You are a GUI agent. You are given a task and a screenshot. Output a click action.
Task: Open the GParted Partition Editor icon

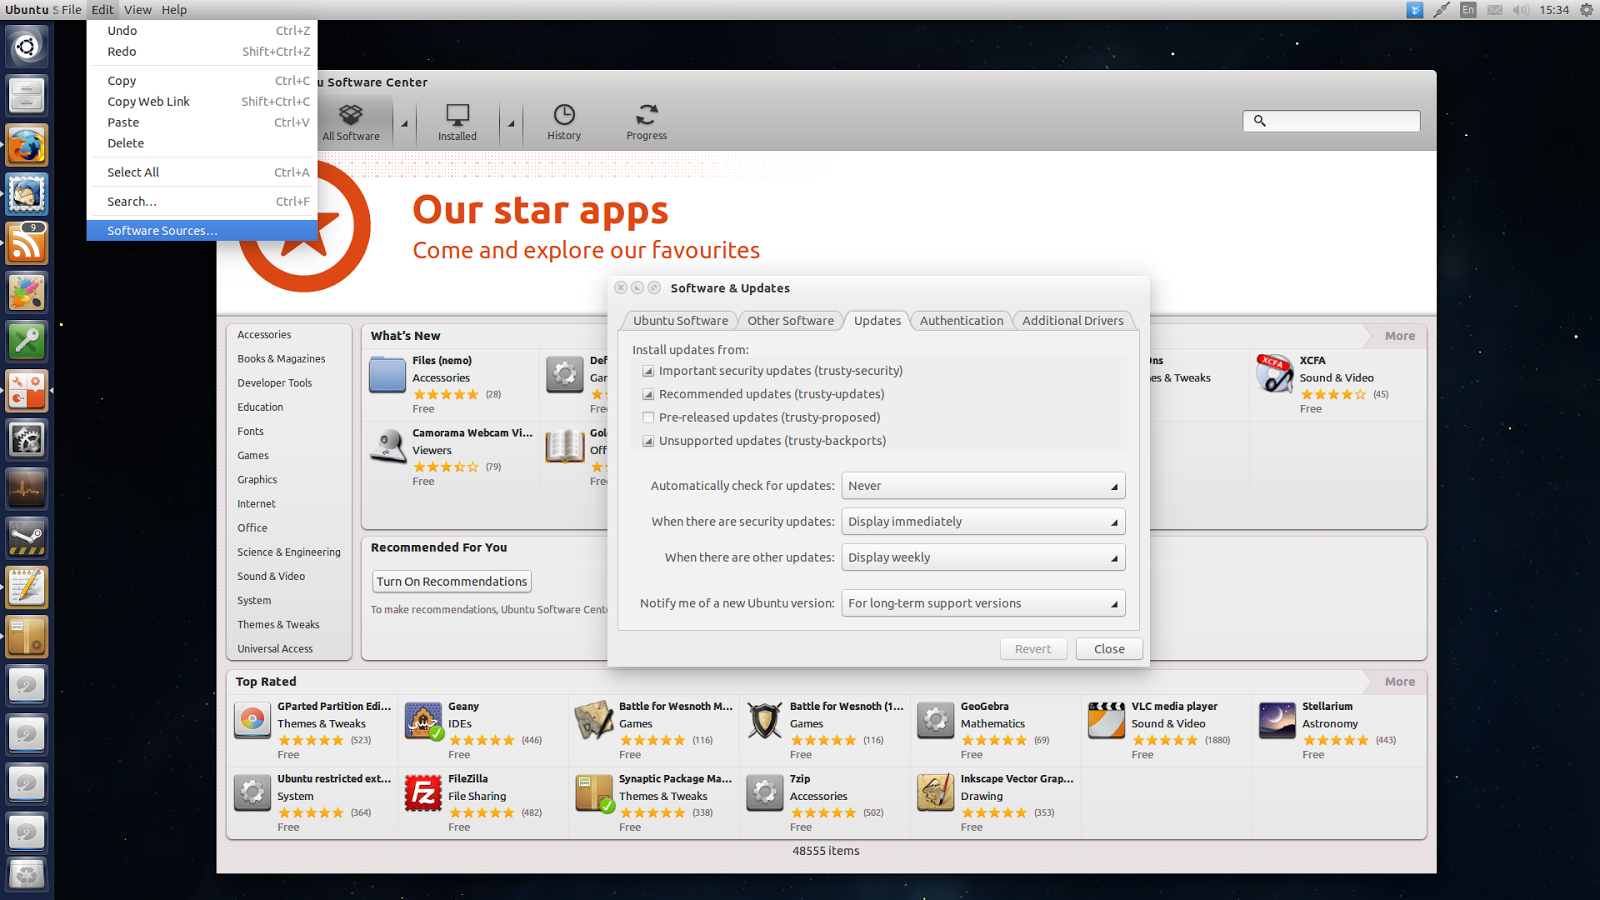(x=252, y=720)
